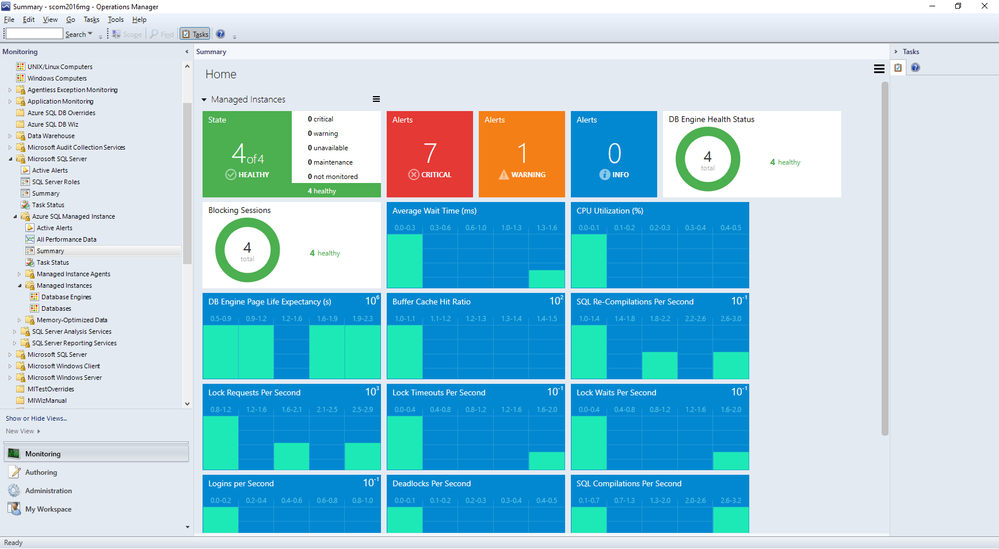The width and height of the screenshot is (999, 549).
Task: Click dashboard vertical scrollbar
Action: (x=885, y=259)
